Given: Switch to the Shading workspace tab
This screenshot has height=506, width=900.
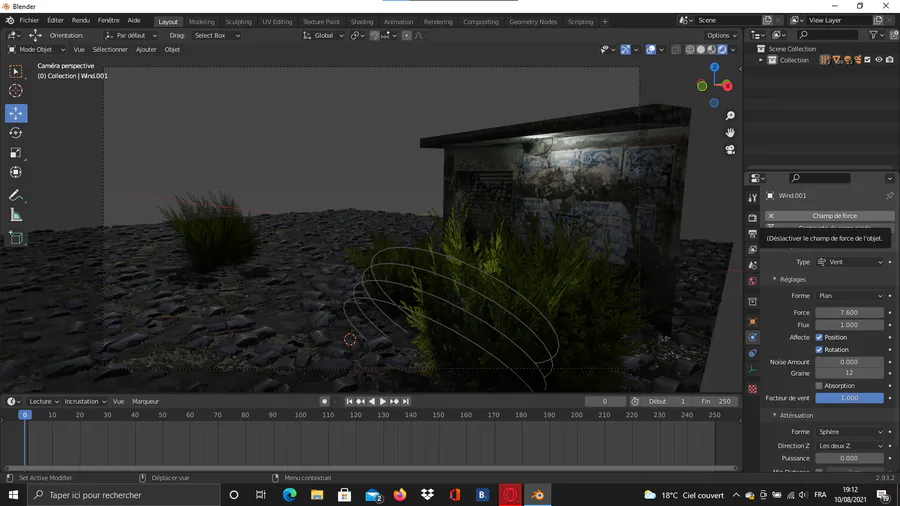Looking at the screenshot, I should click(362, 21).
